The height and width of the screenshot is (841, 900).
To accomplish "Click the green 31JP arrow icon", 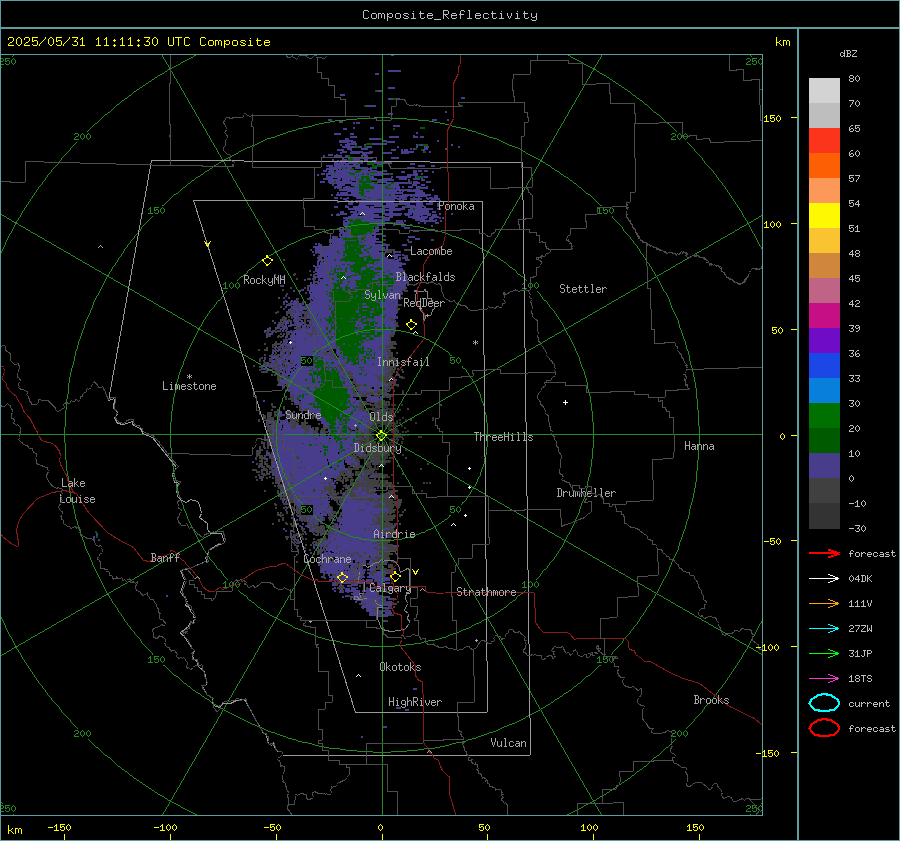I will (824, 653).
